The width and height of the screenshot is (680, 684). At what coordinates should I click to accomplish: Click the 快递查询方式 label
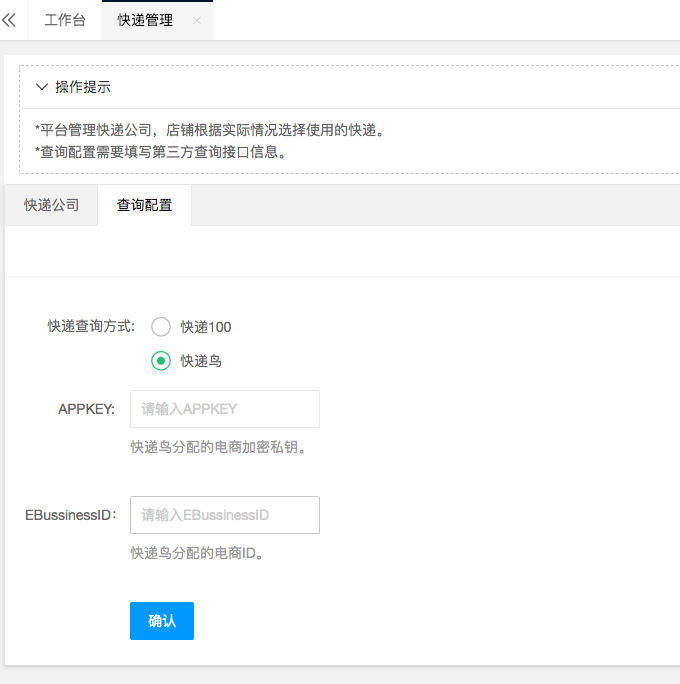click(91, 326)
